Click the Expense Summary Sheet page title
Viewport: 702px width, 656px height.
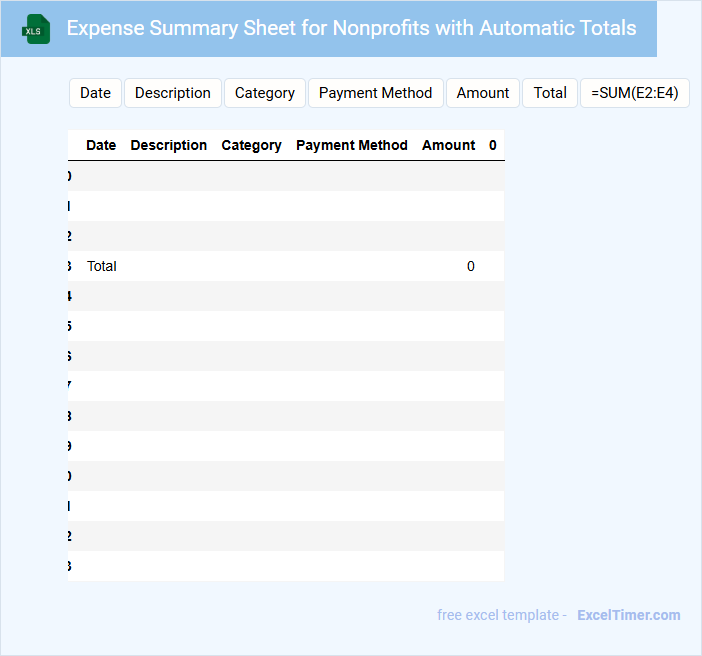(351, 28)
